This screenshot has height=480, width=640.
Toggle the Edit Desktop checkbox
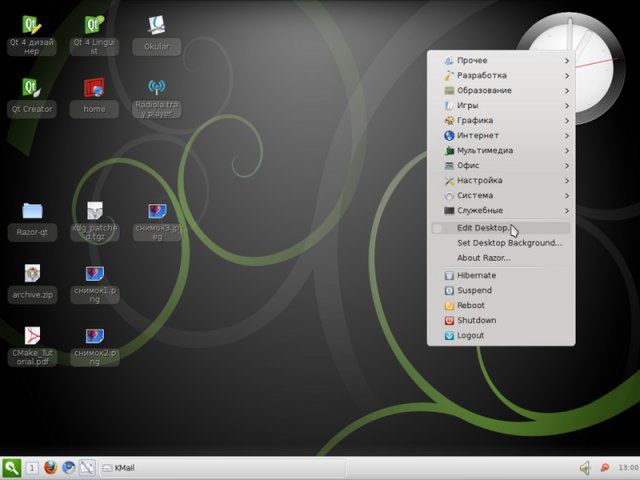(437, 228)
